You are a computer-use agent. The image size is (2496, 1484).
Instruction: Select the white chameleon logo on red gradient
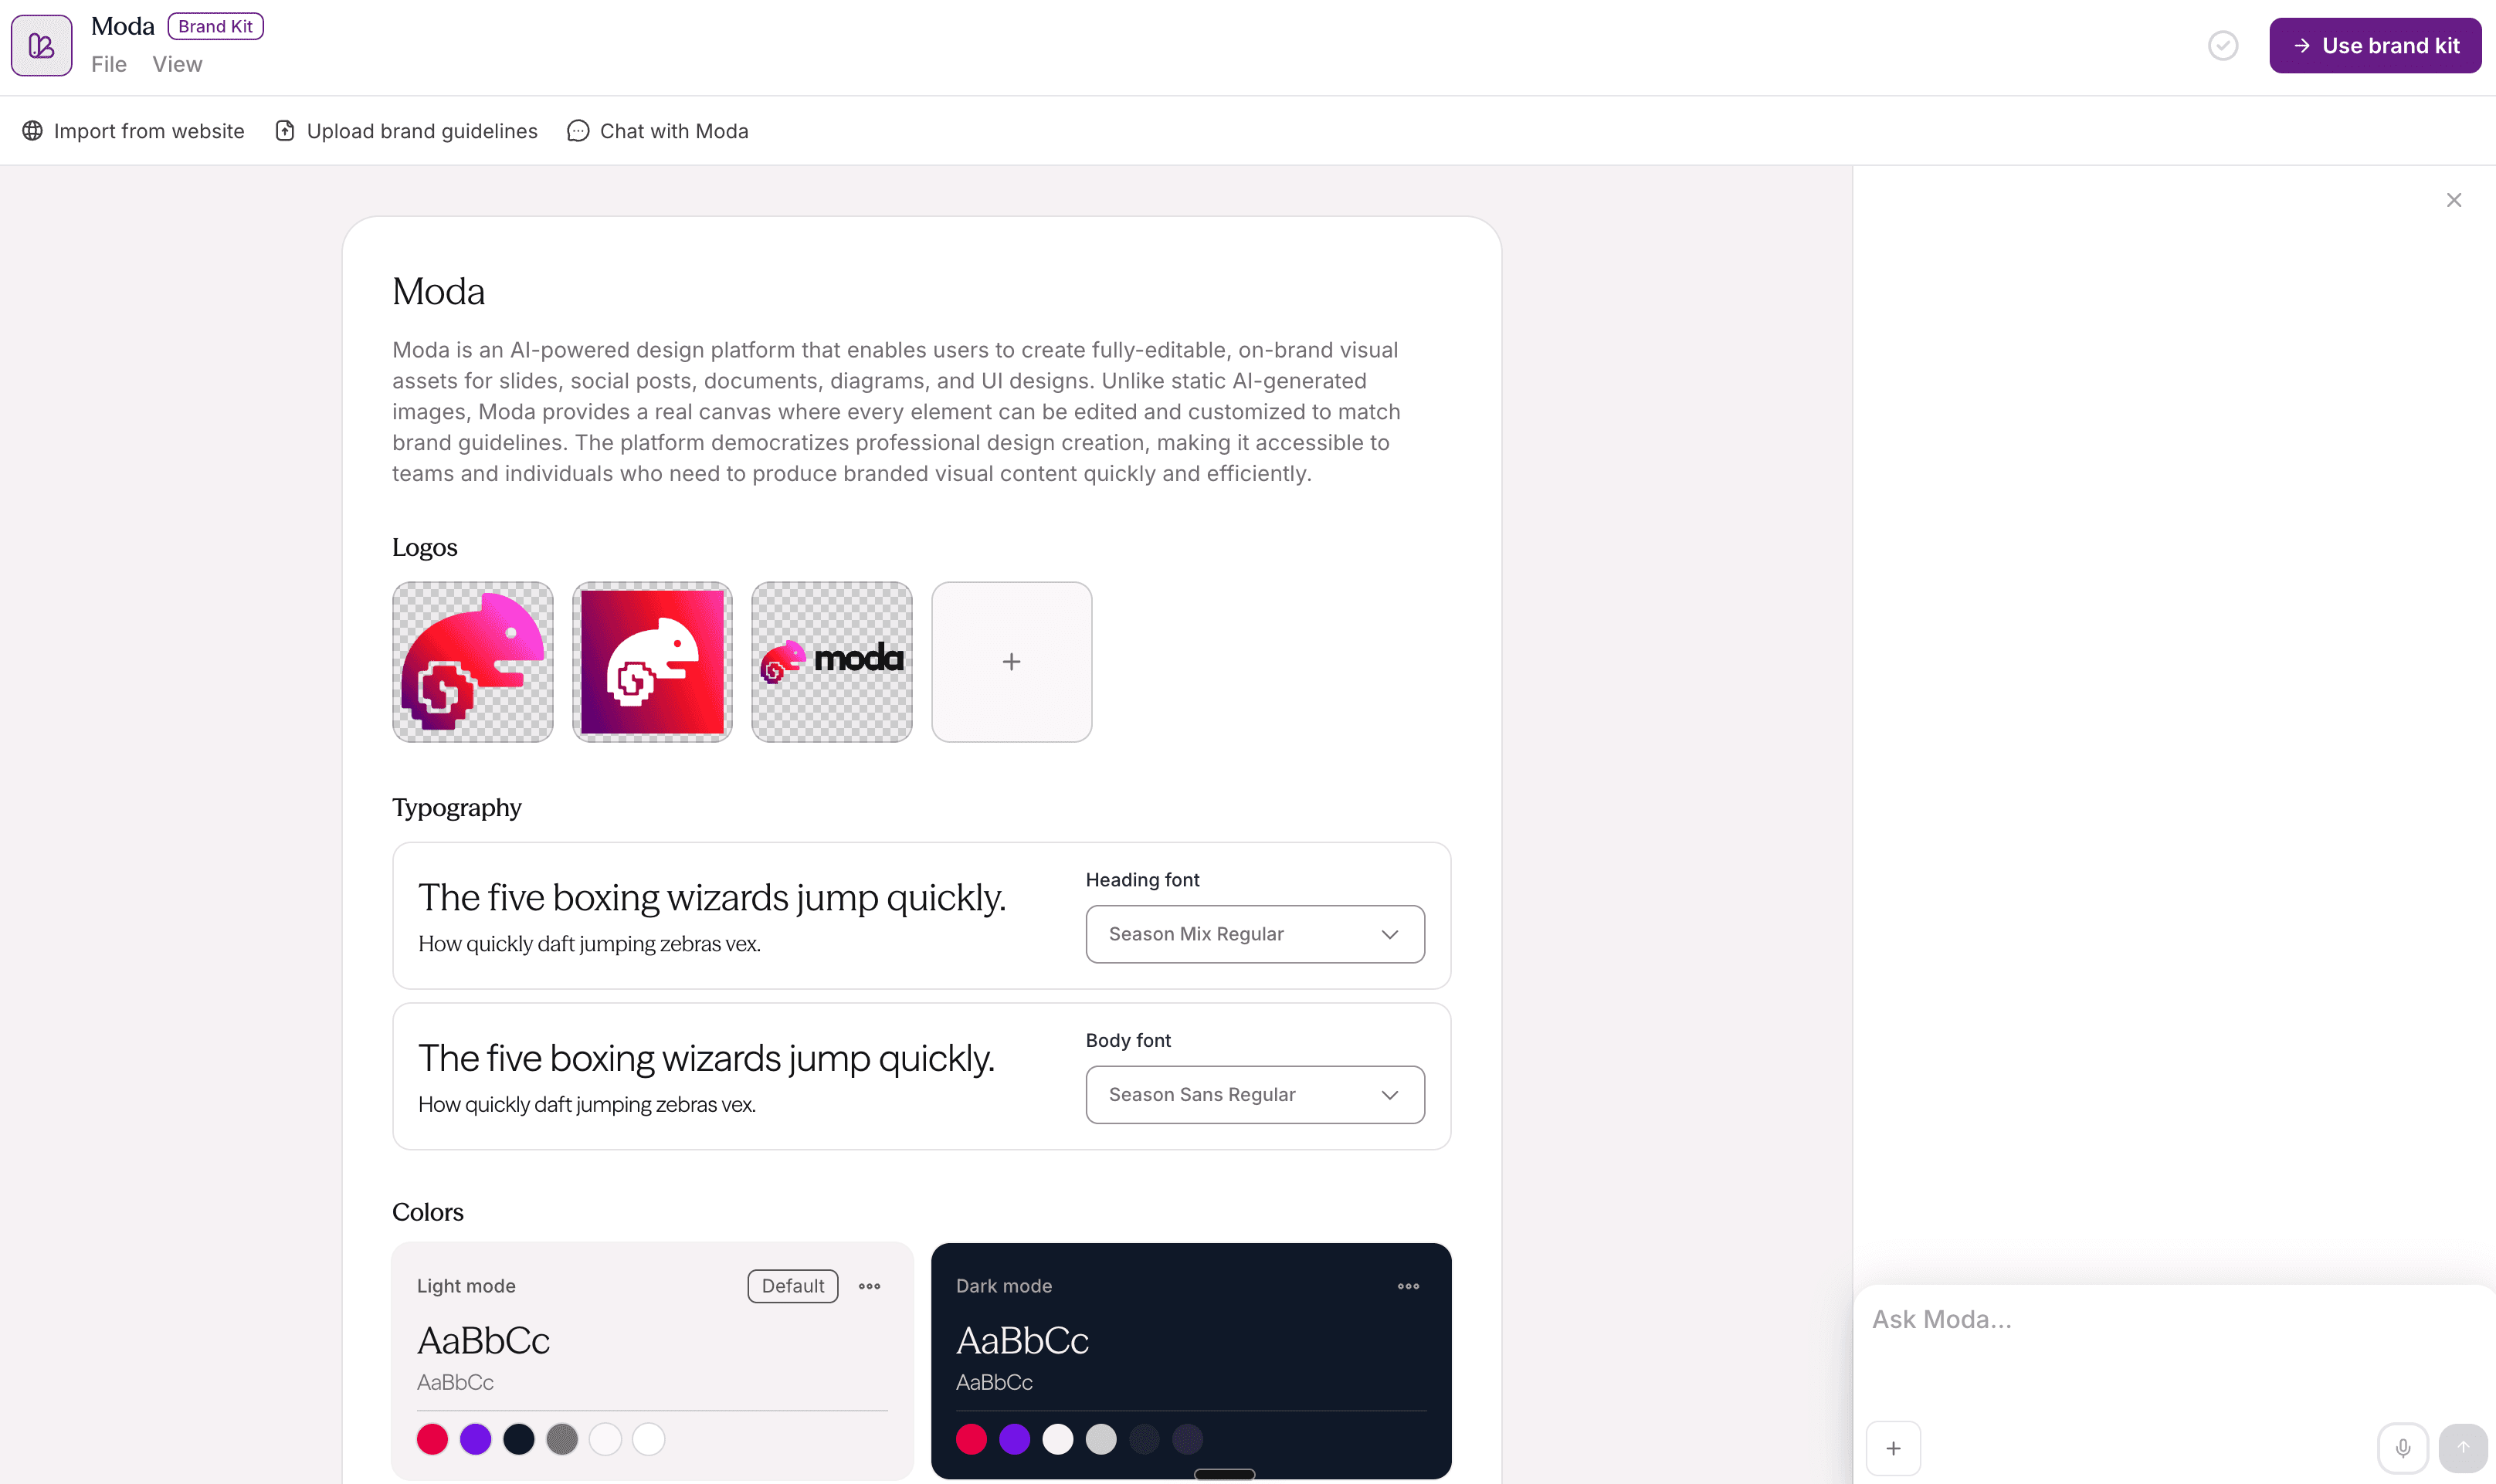[x=652, y=662]
